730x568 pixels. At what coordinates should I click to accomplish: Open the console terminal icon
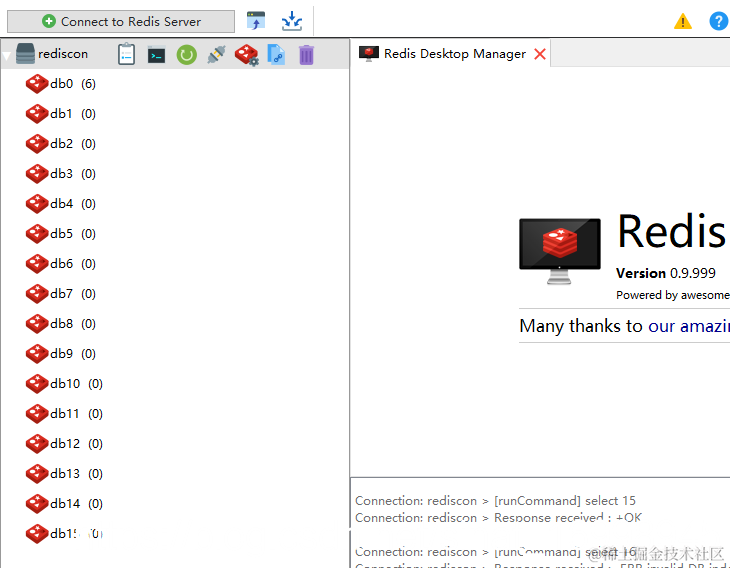(156, 55)
